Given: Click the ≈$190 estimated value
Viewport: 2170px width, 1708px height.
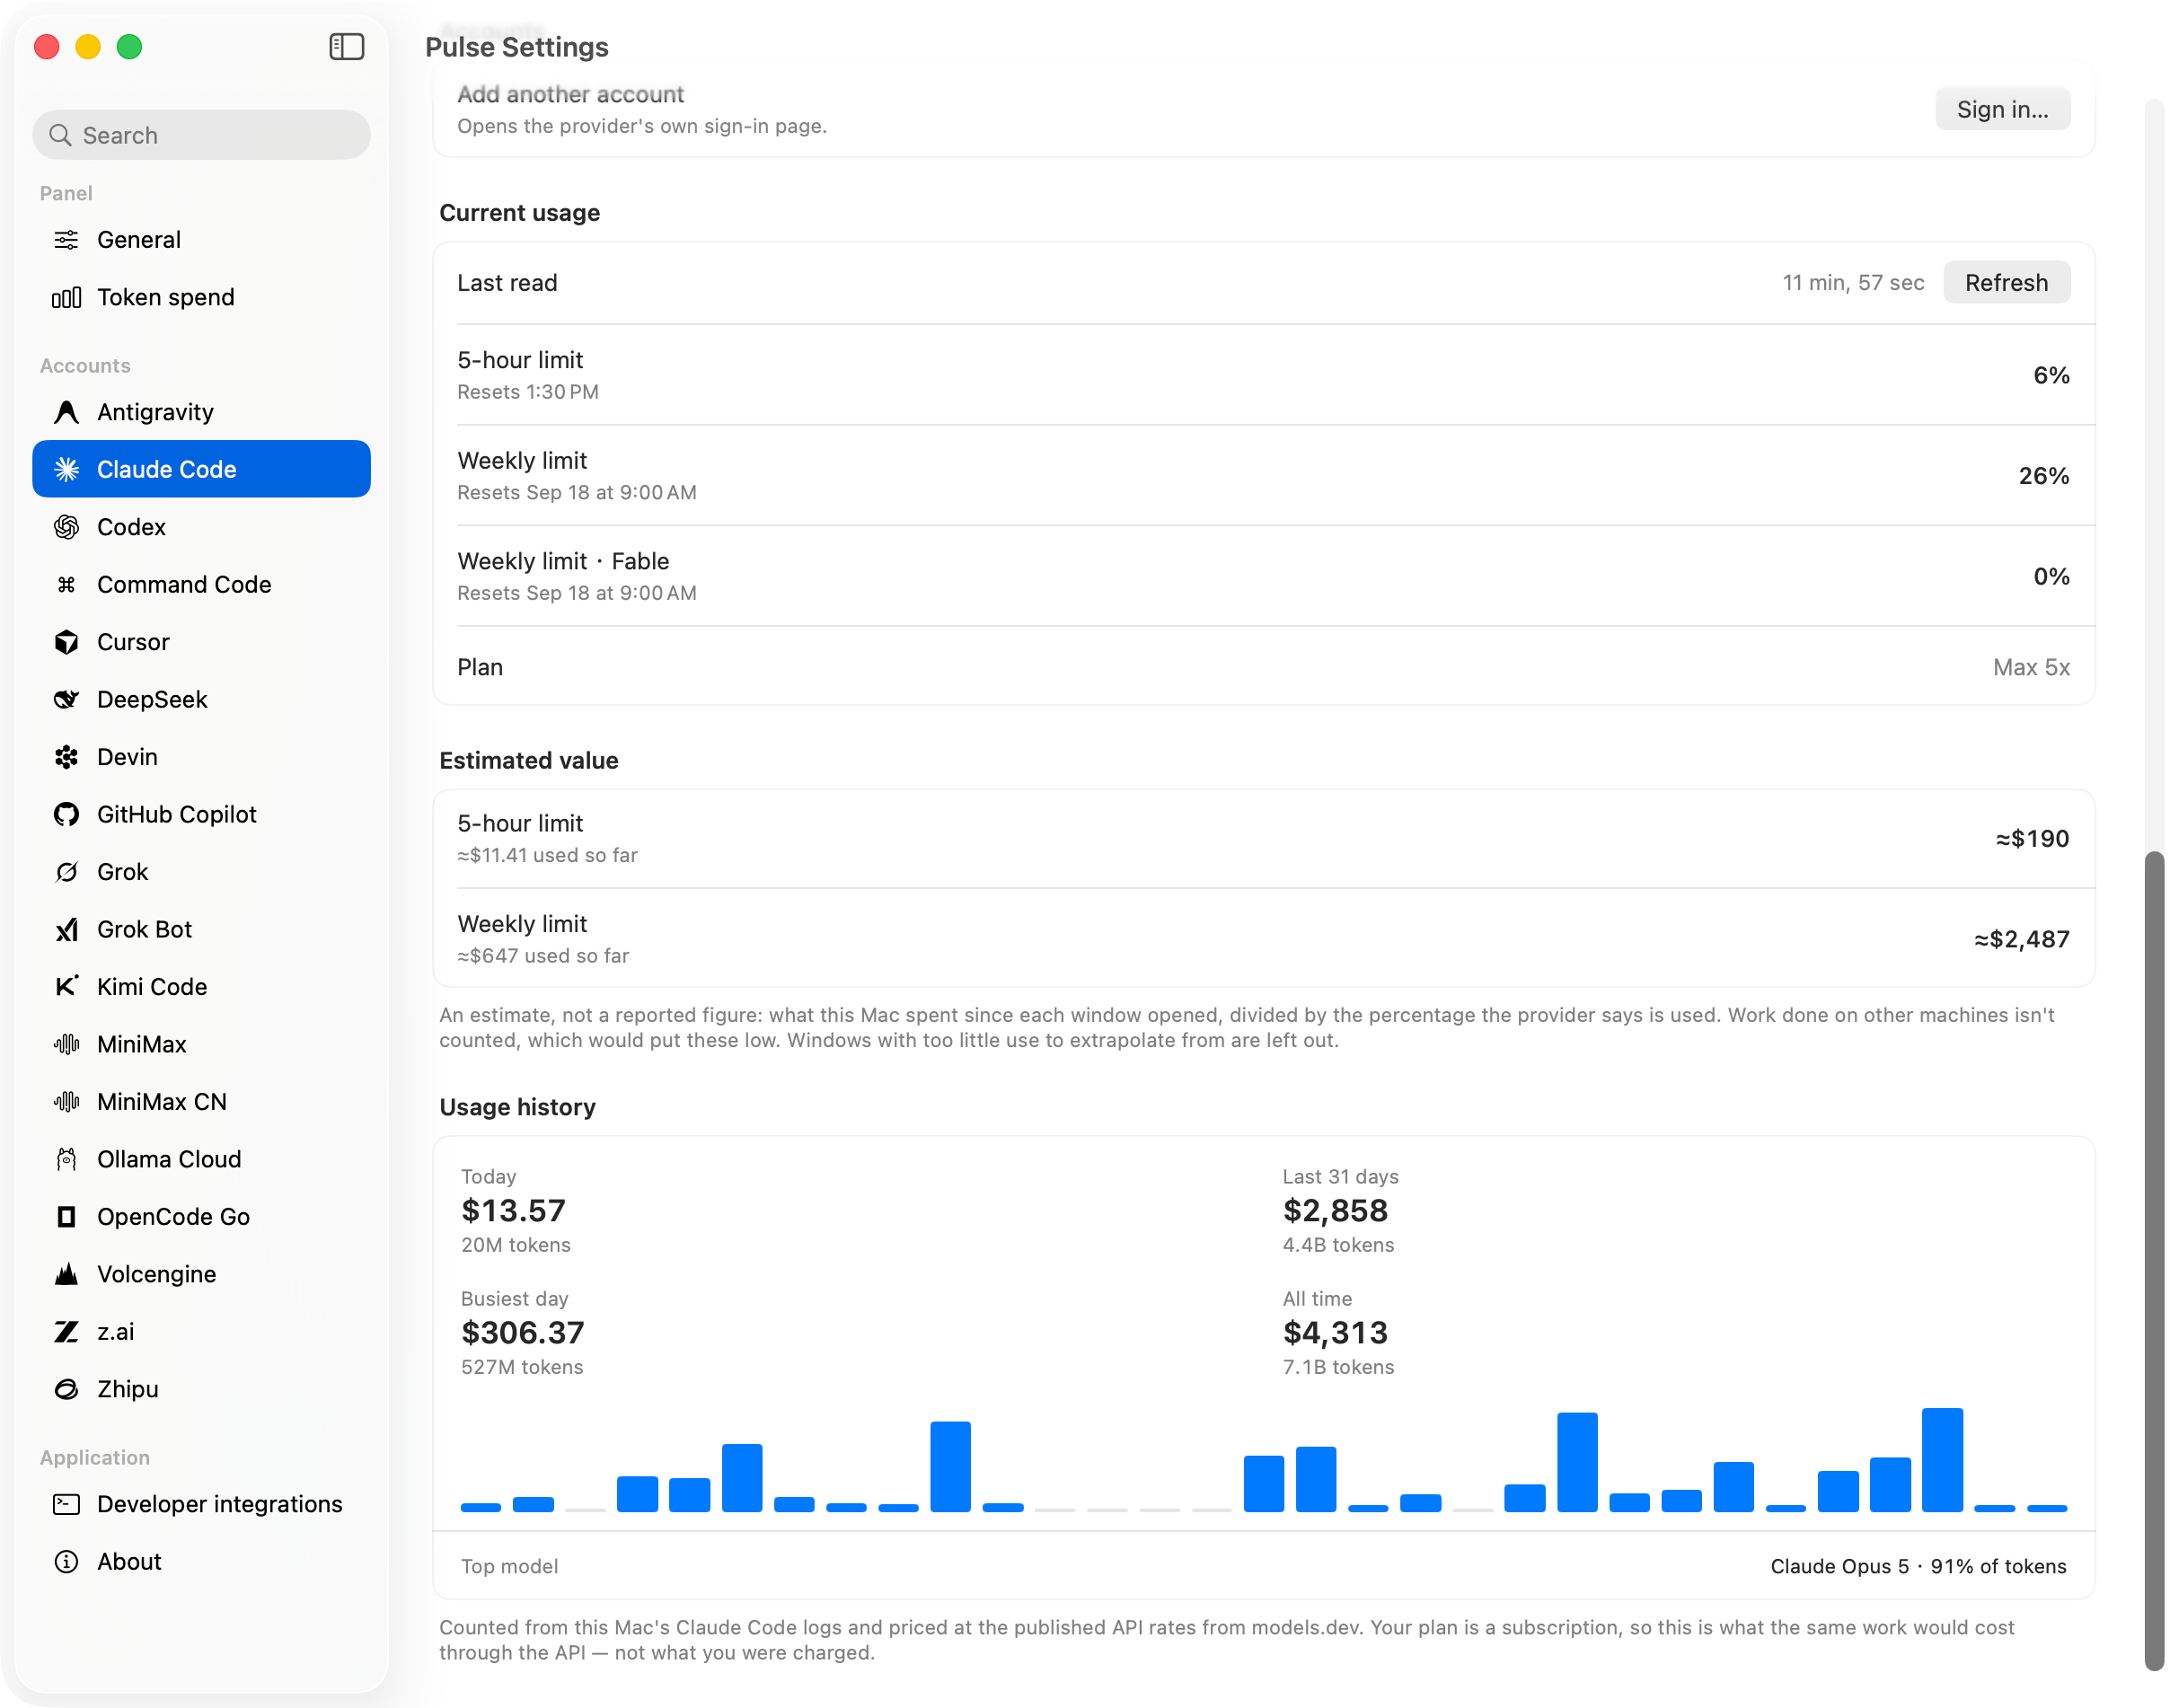Looking at the screenshot, I should pos(2032,838).
